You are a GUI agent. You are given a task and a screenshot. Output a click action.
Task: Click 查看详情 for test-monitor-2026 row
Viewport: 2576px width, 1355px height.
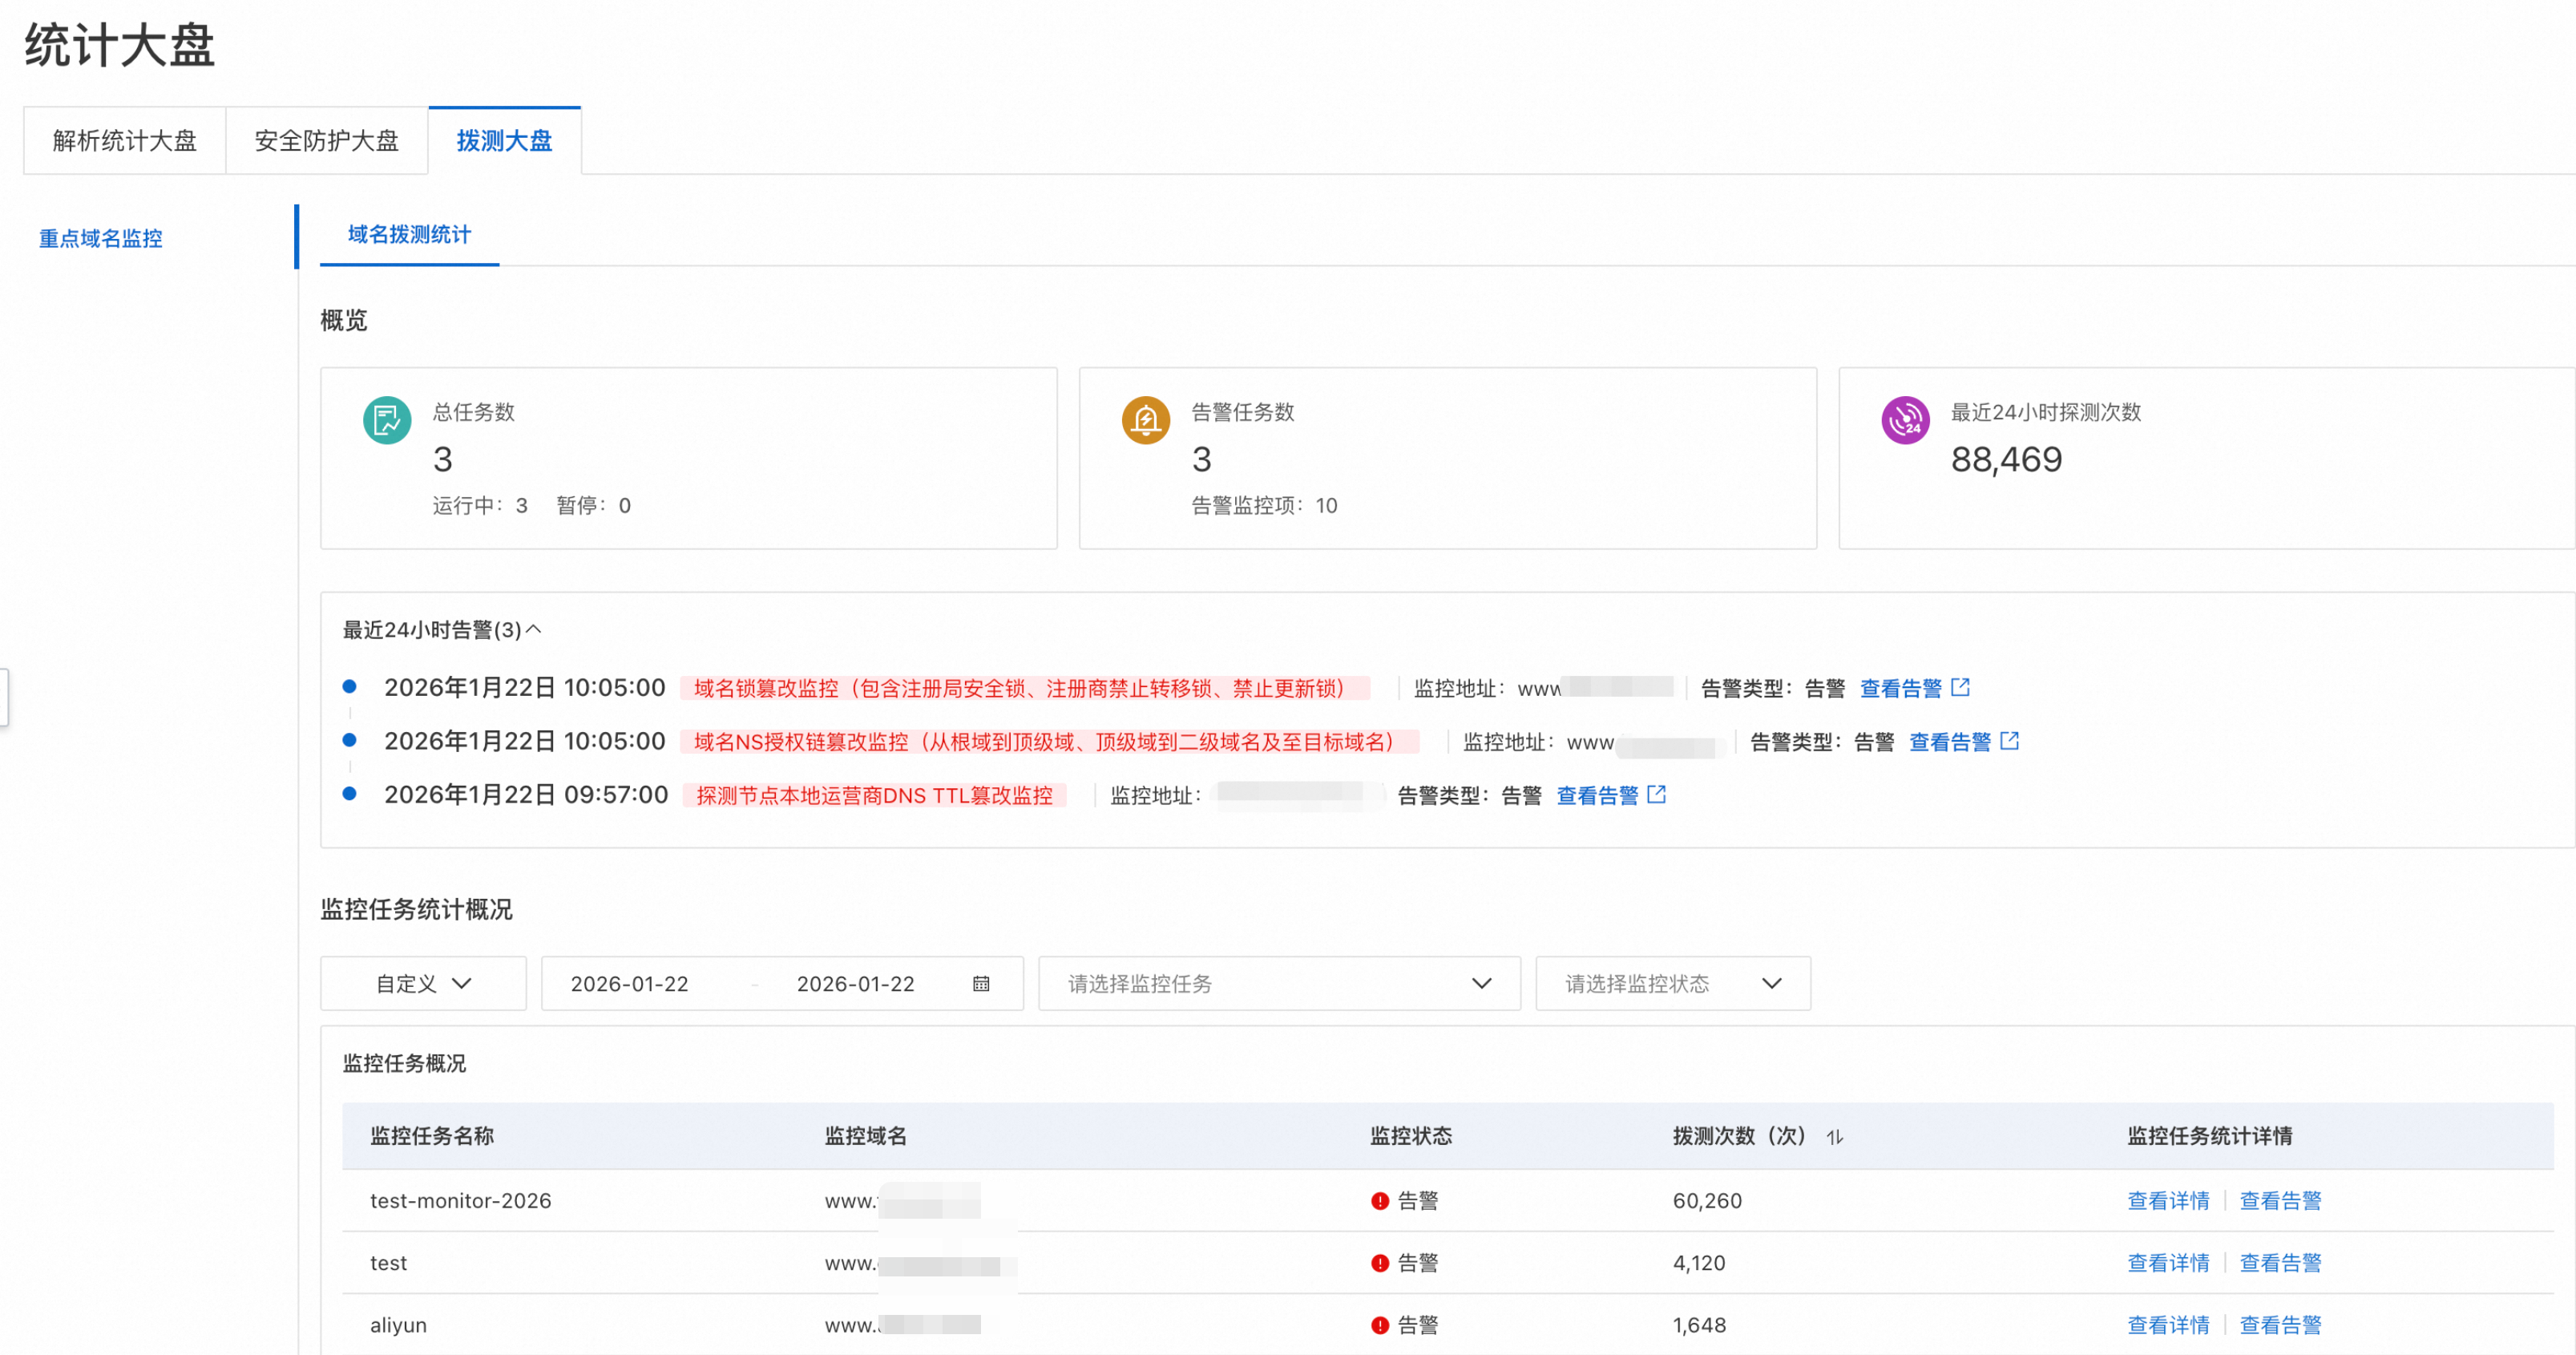coord(2167,1201)
